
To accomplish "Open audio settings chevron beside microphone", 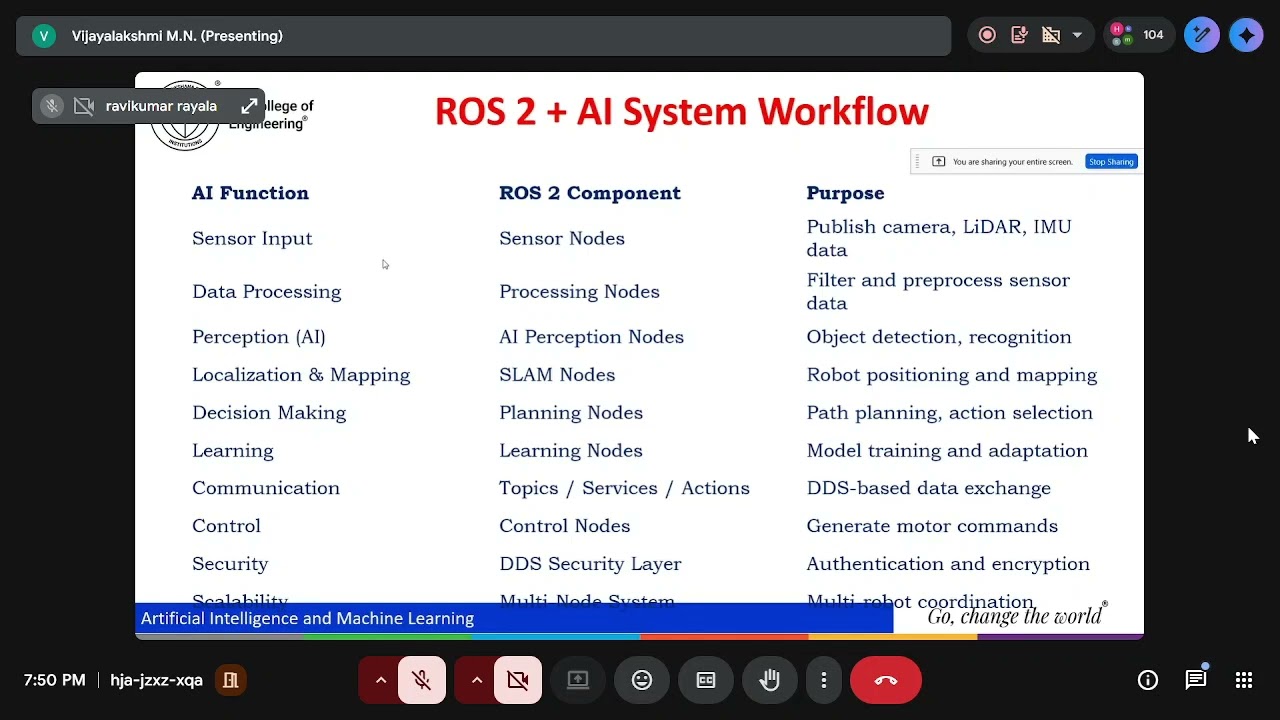I will pos(381,680).
